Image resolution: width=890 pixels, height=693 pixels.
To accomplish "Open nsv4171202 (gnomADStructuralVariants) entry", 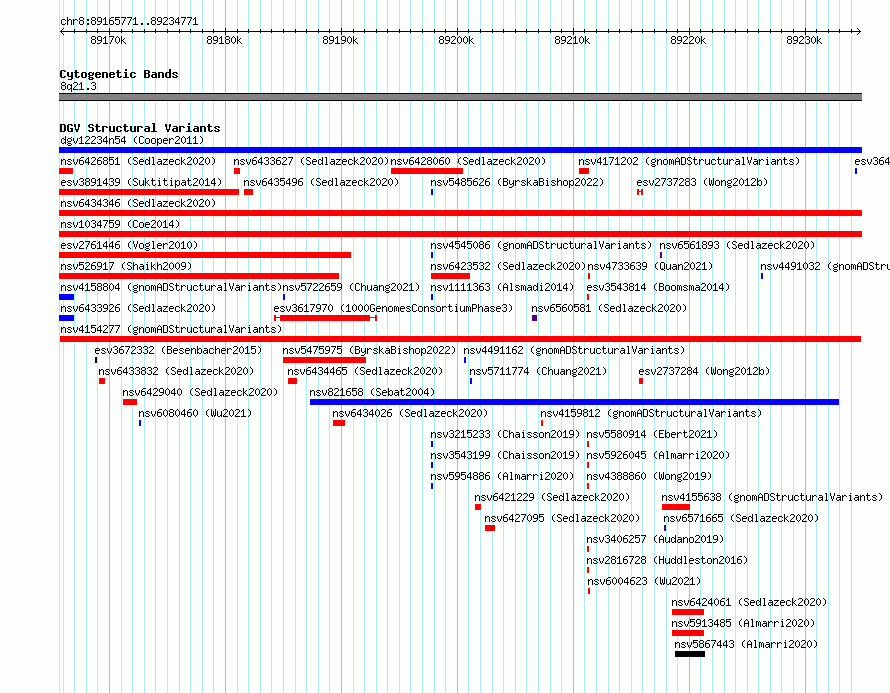I will pyautogui.click(x=689, y=161).
